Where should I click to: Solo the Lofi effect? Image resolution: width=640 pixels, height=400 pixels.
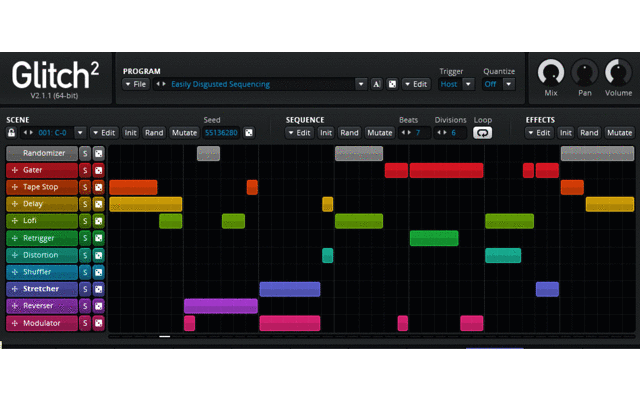pos(85,221)
